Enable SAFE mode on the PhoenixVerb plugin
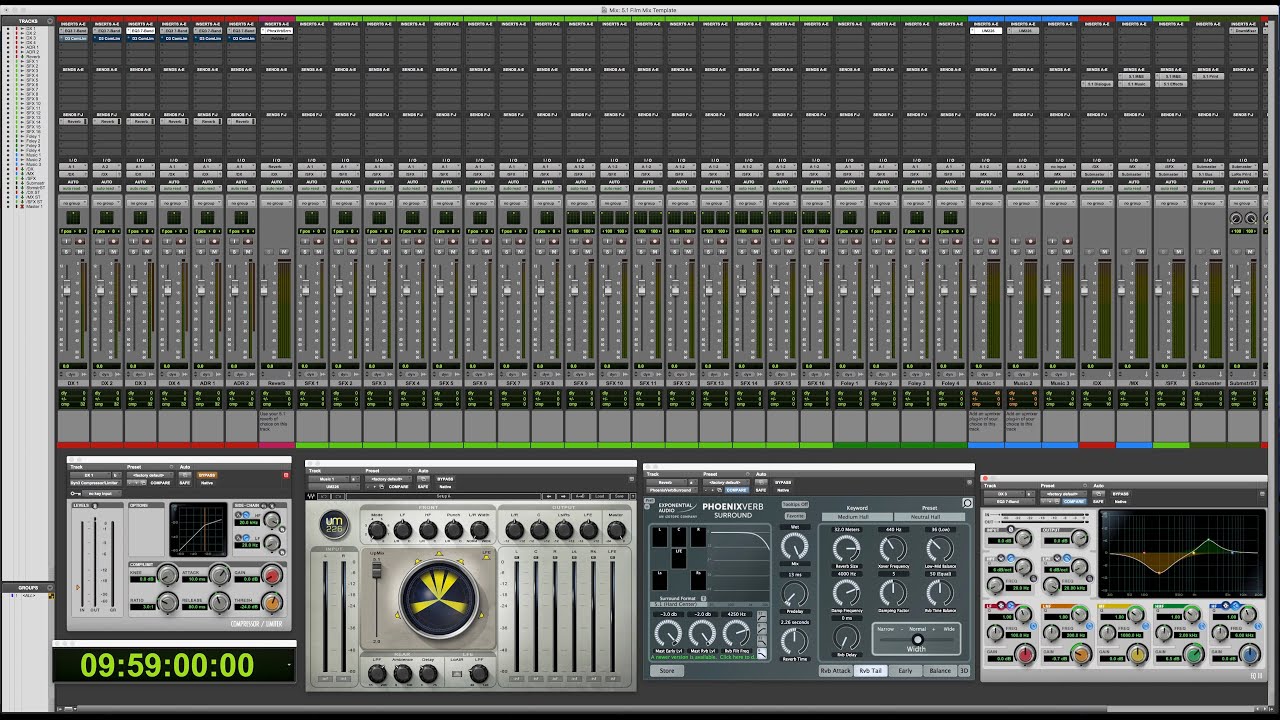Screen dimensions: 1280x720 pyautogui.click(x=759, y=490)
